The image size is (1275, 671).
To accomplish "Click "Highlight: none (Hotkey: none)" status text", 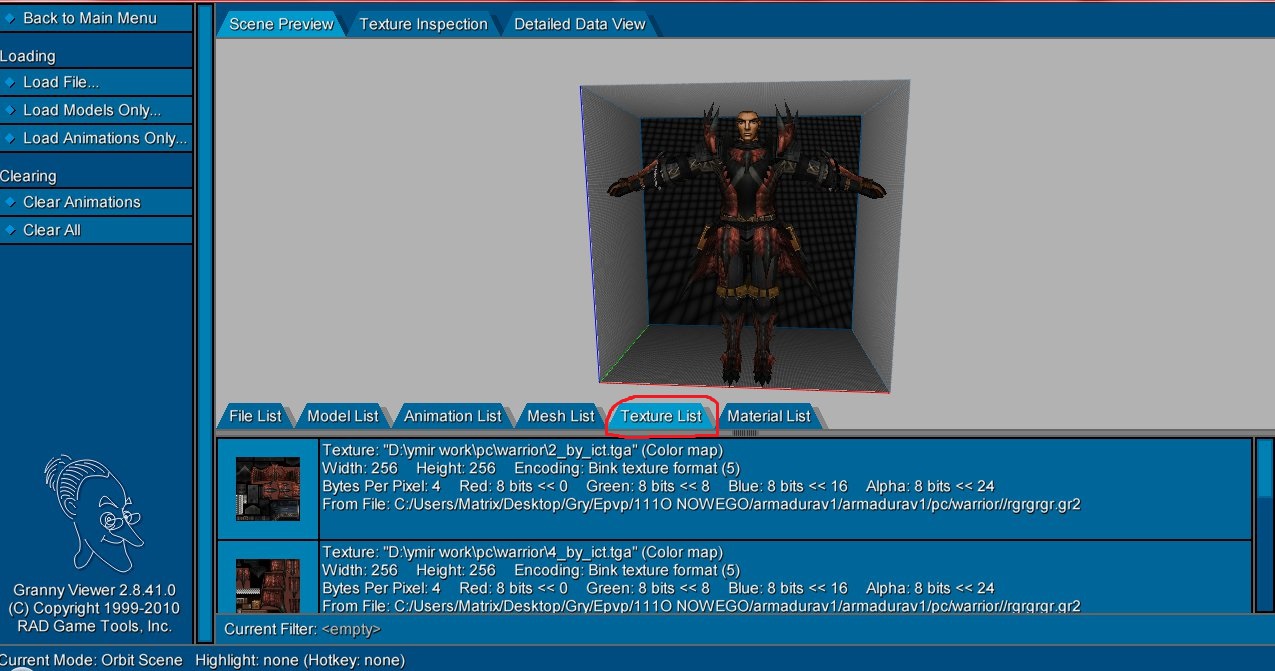I will [x=300, y=660].
